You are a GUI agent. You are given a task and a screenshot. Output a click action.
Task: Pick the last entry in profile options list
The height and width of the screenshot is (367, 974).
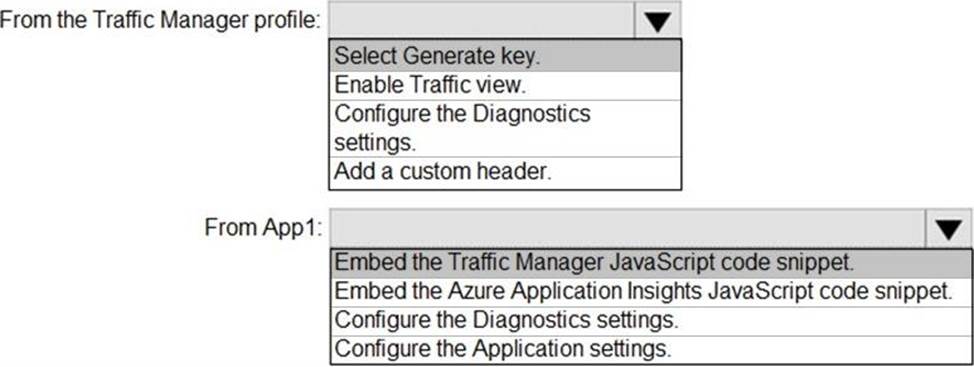point(505,172)
